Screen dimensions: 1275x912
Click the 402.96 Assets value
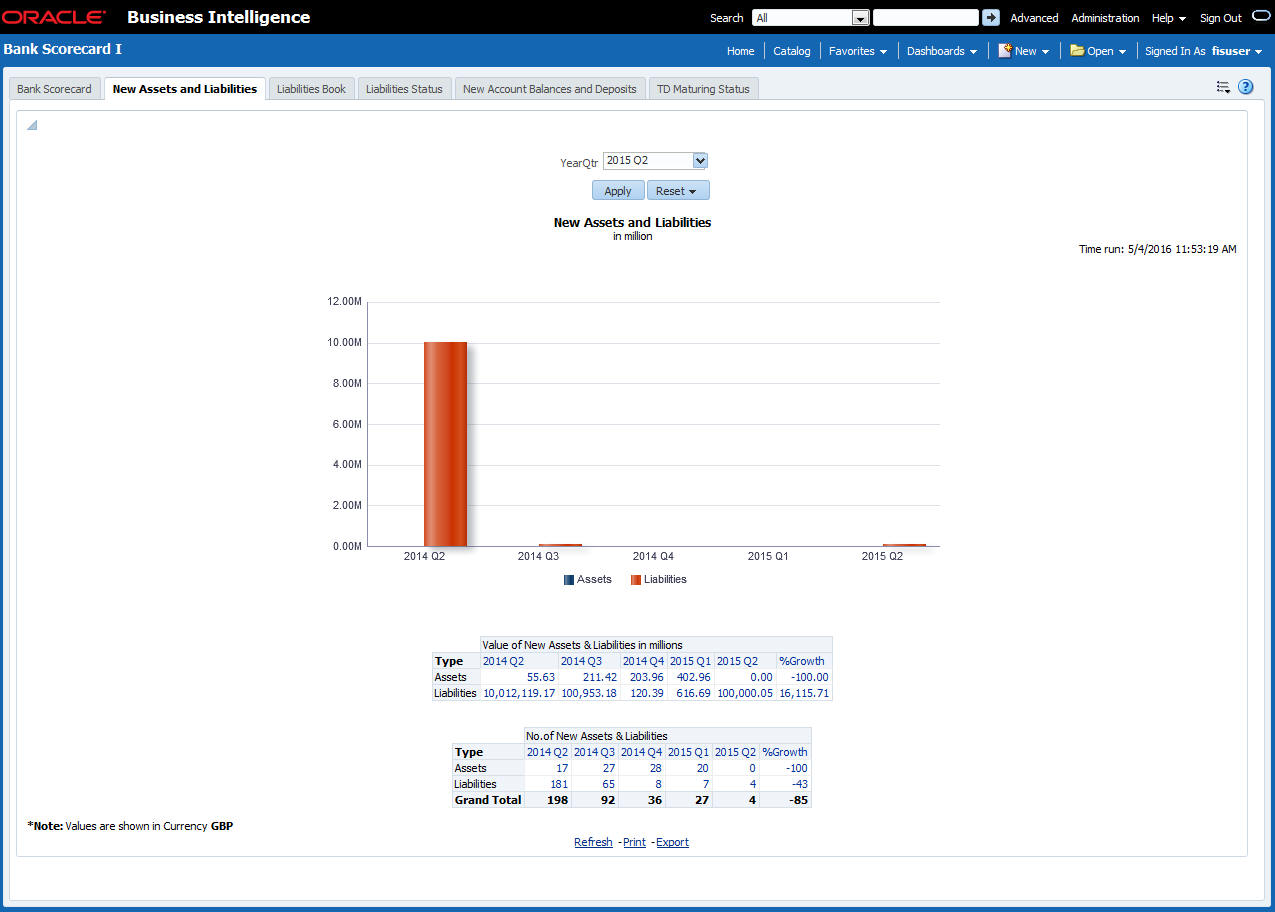coord(691,677)
